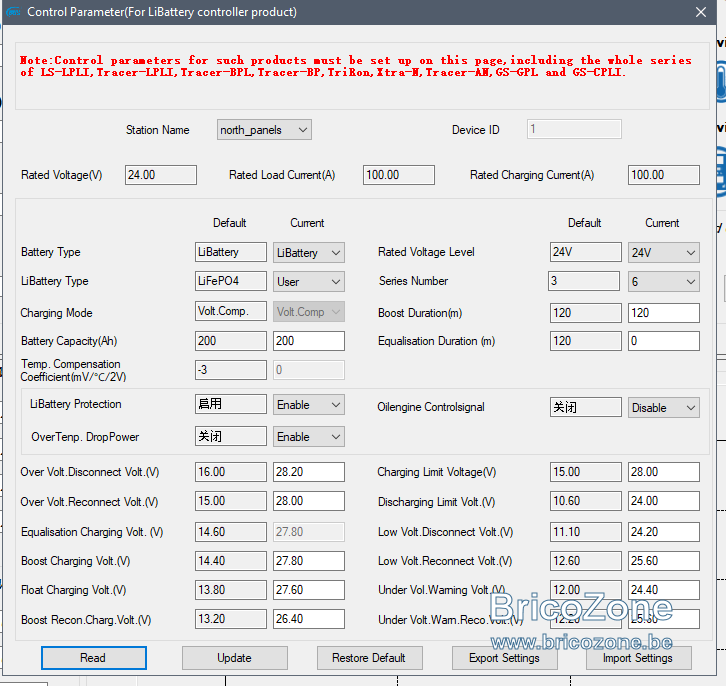The width and height of the screenshot is (726, 686).
Task: Click the EPEVER app icon in title bar
Action: [x=13, y=12]
